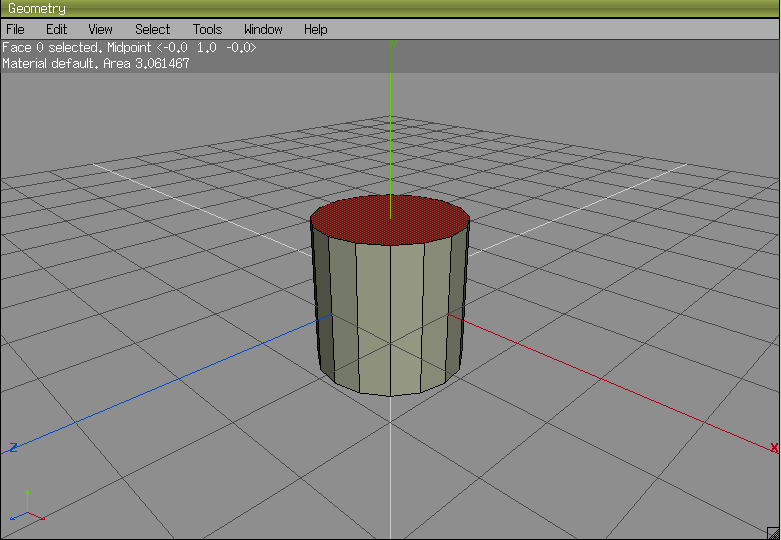Open the Window menu

click(x=263, y=29)
